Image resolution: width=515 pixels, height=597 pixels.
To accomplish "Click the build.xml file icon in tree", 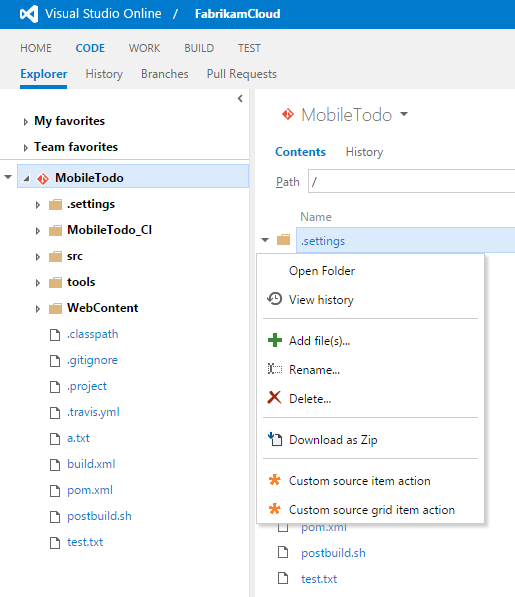I will click(x=55, y=465).
